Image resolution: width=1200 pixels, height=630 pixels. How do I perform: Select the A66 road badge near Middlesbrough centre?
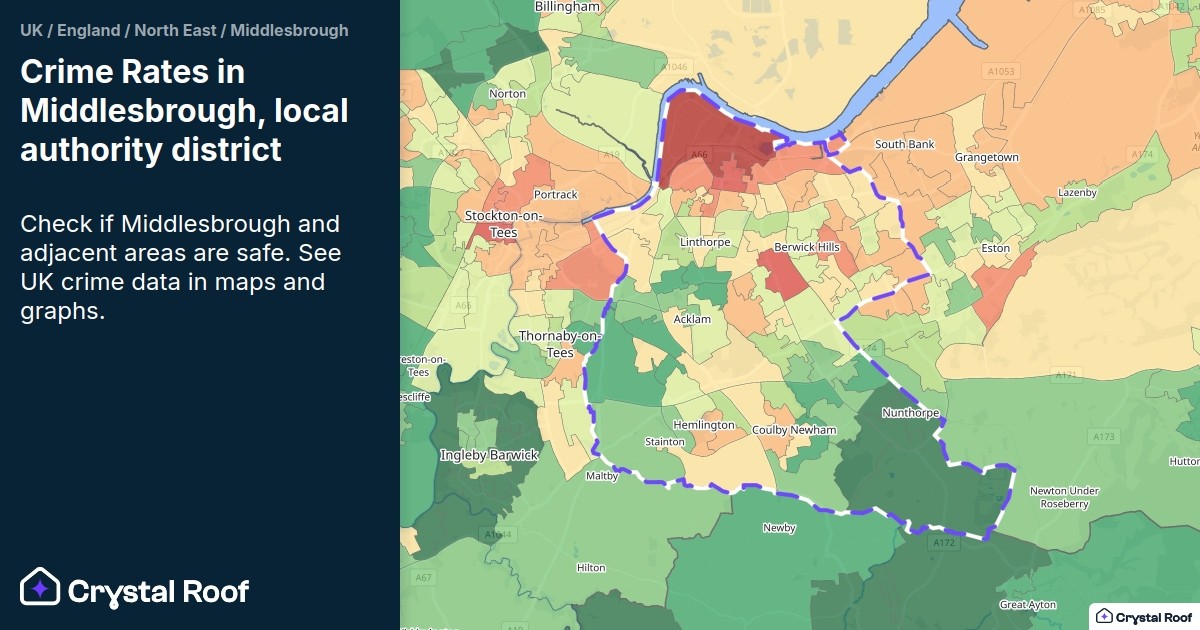point(698,155)
